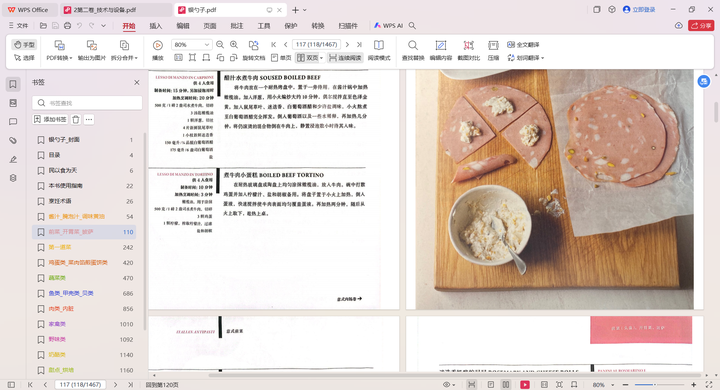Viewport: 720px width, 390px height.
Task: Open the 开始 ribbon tab
Action: pyautogui.click(x=129, y=26)
